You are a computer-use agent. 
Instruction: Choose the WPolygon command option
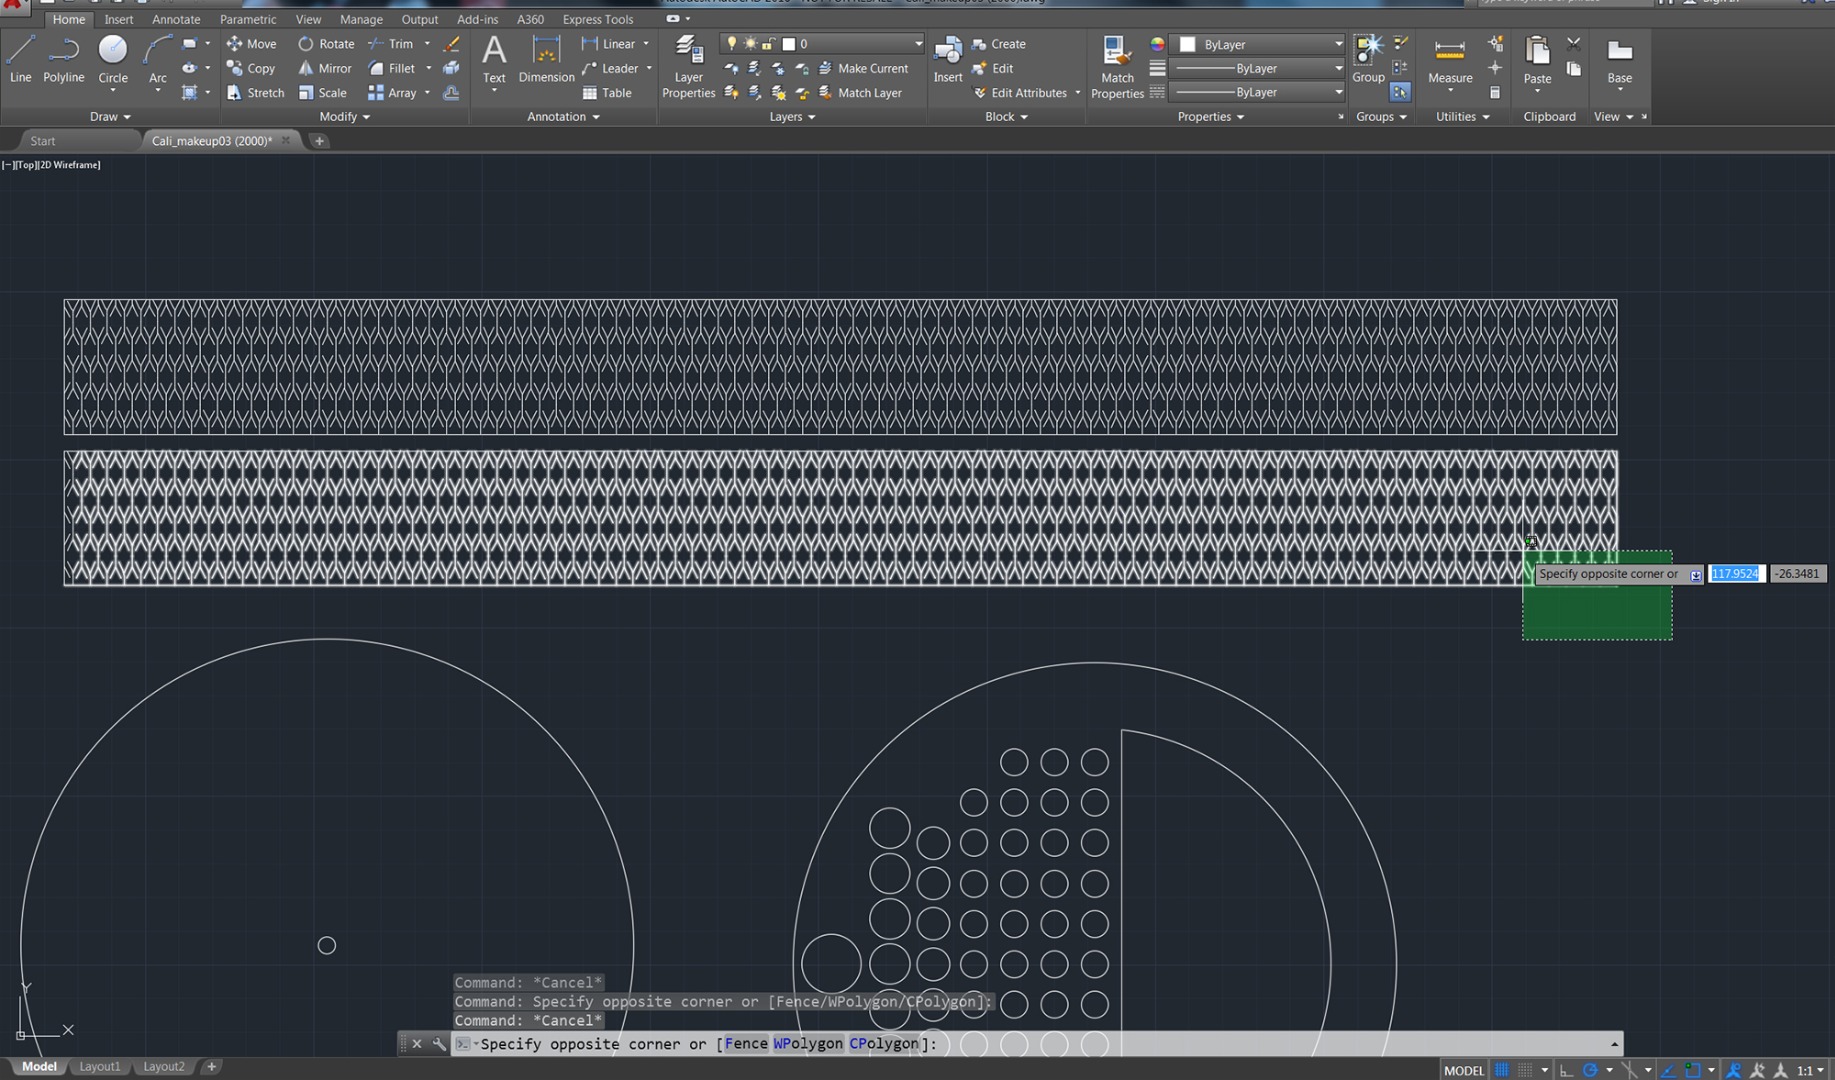(x=808, y=1043)
